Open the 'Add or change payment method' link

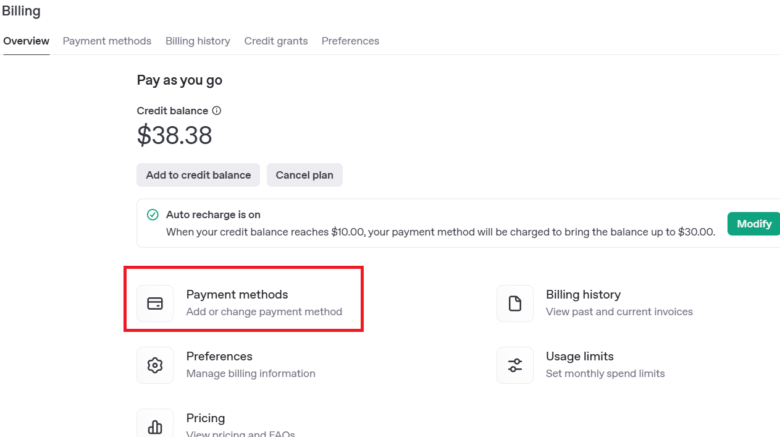coord(264,312)
